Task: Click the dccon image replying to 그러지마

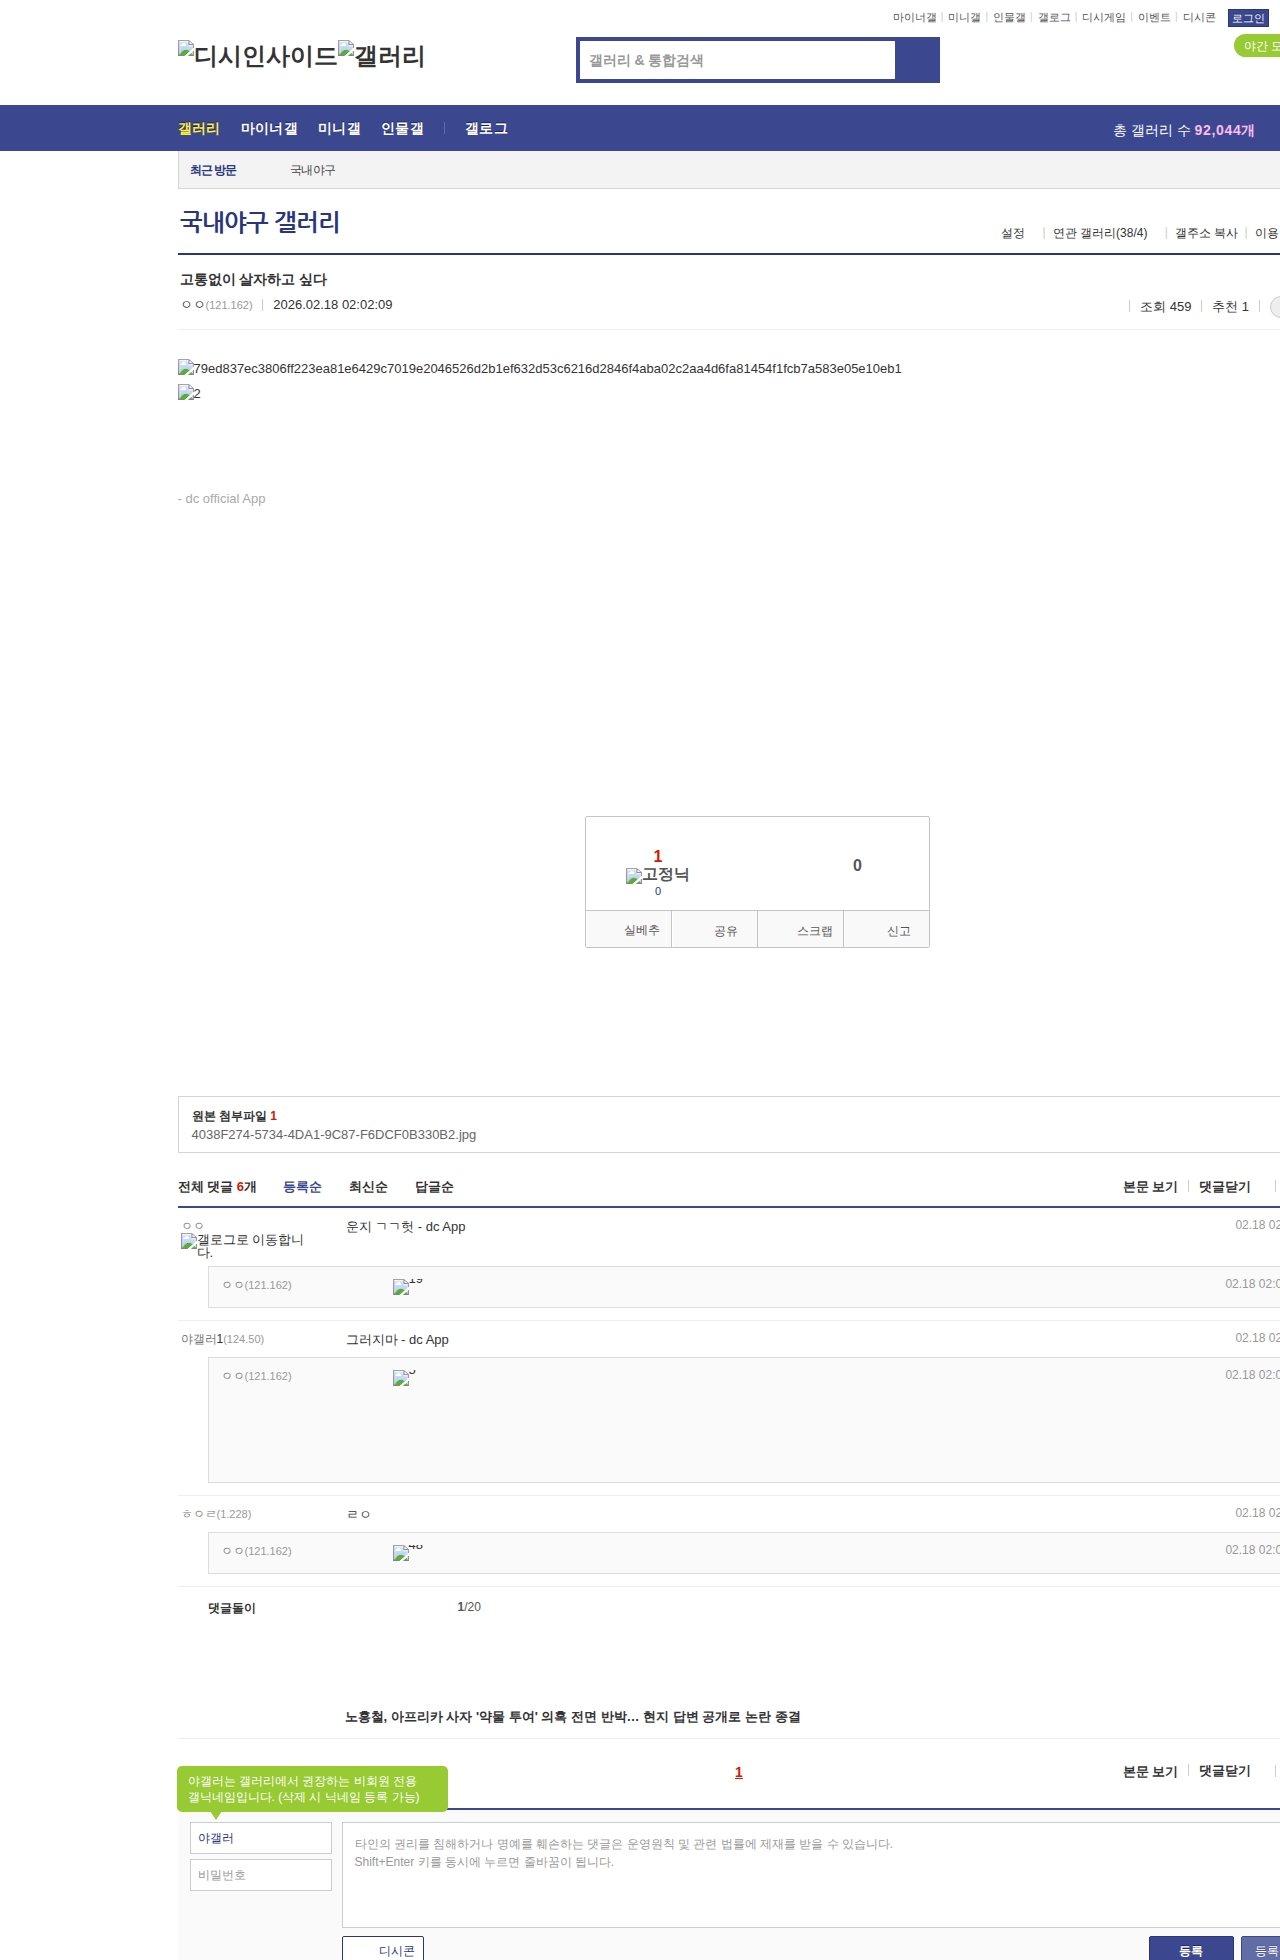Action: [x=404, y=1377]
